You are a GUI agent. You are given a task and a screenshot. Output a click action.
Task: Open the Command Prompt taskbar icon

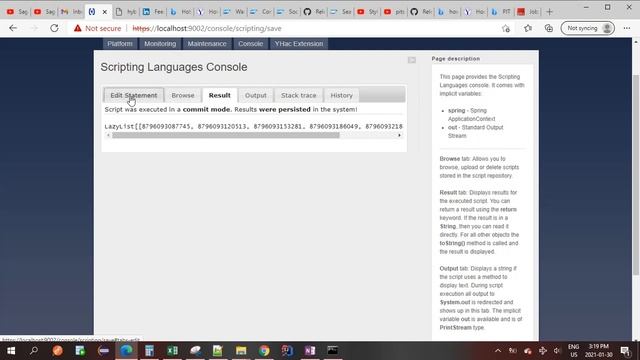click(333, 350)
